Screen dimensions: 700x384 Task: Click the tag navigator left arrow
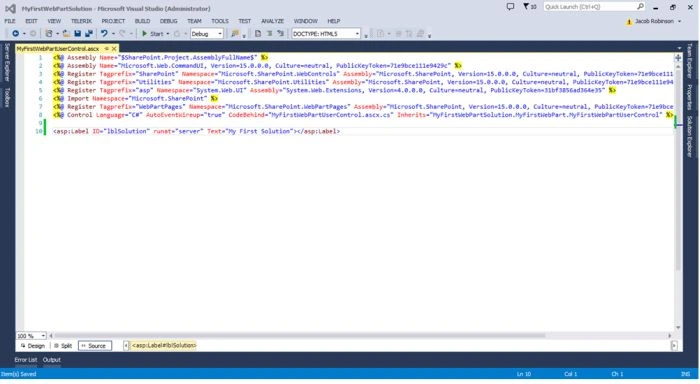[126, 345]
